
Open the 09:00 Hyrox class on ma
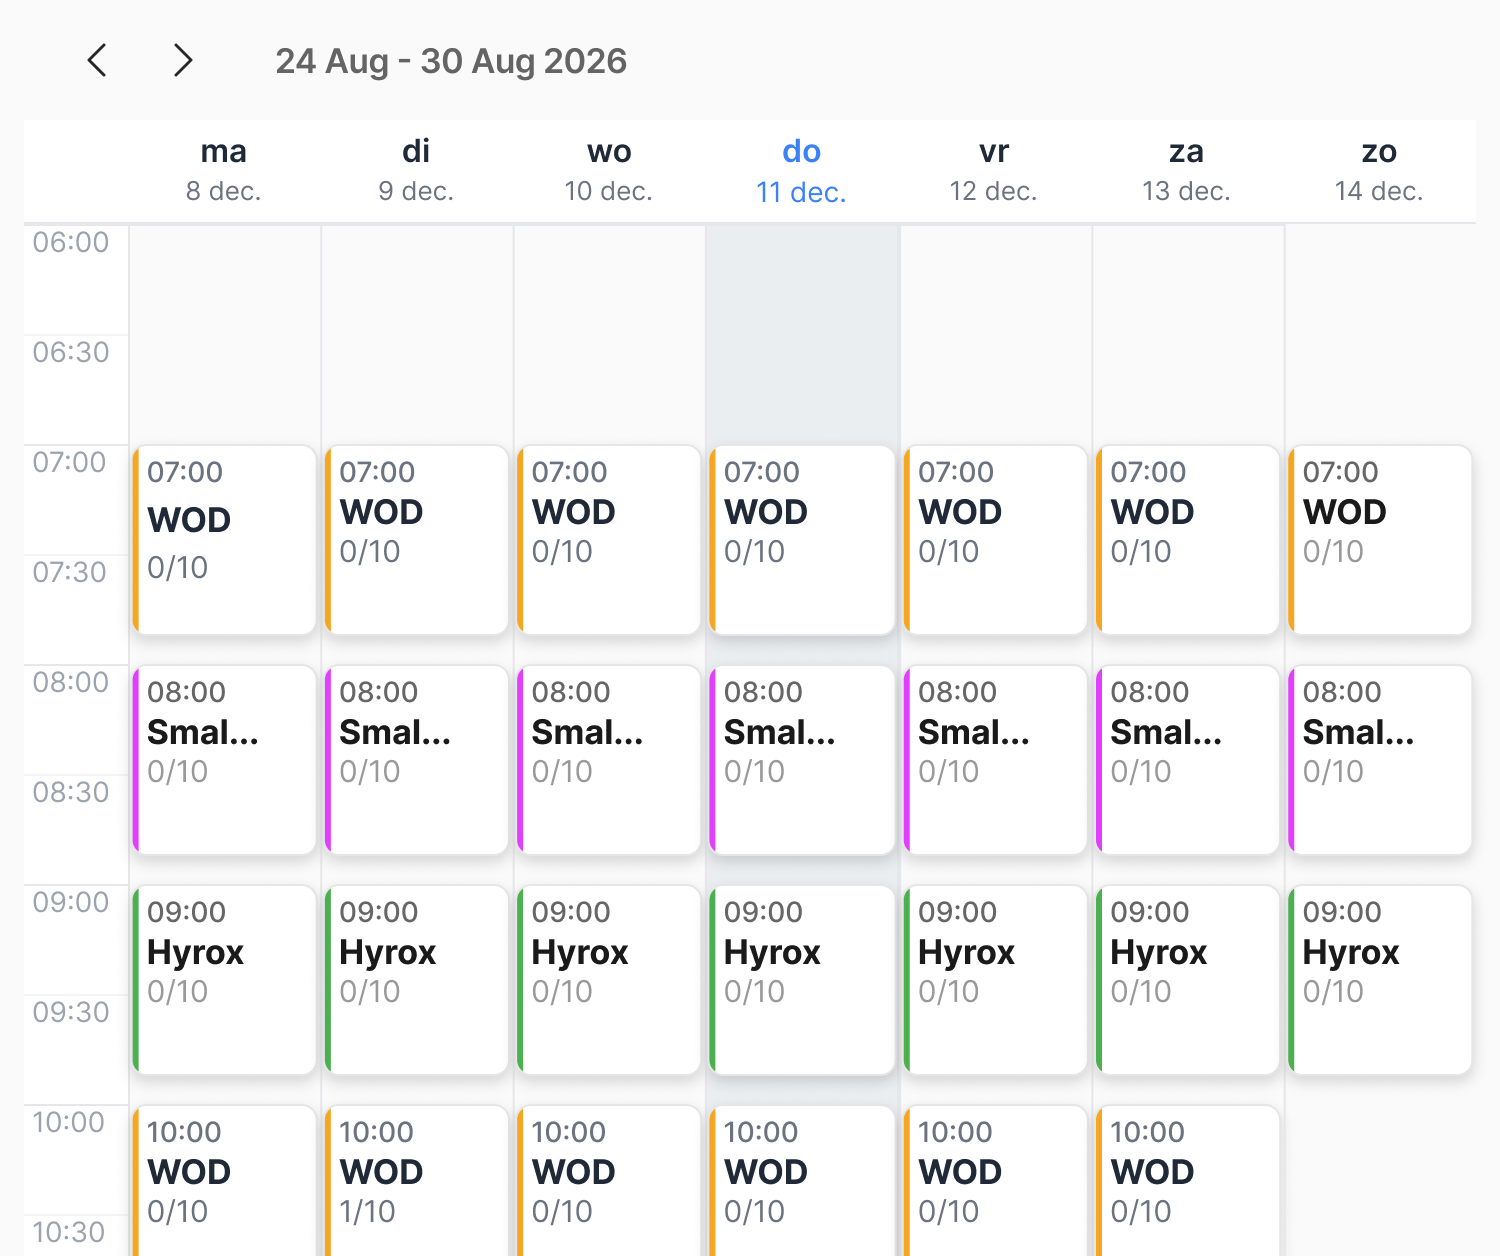(x=224, y=980)
